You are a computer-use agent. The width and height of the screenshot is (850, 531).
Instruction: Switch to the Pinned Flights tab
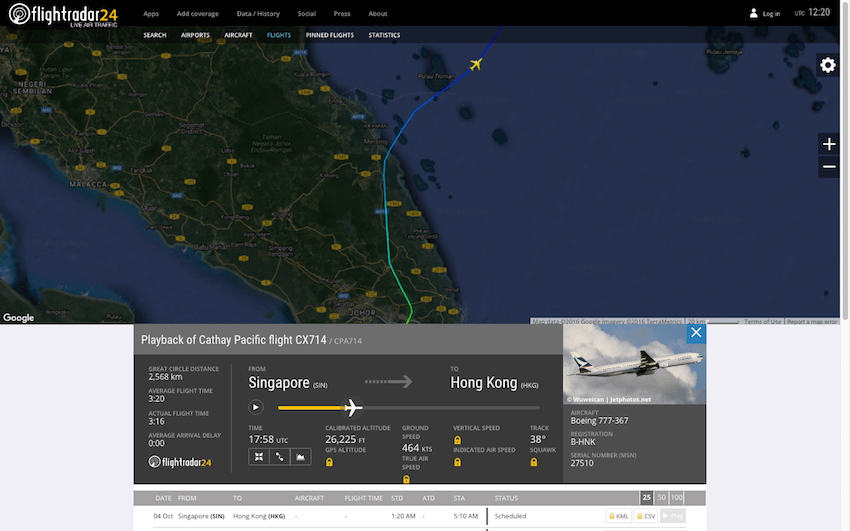330,35
